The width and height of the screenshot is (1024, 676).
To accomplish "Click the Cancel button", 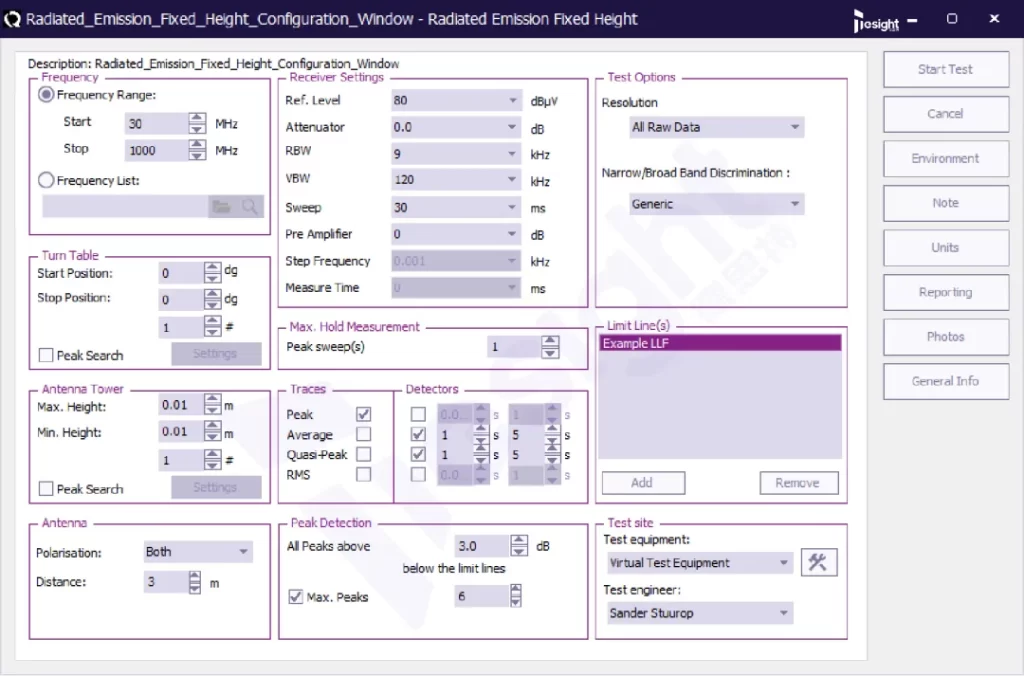I will 946,114.
